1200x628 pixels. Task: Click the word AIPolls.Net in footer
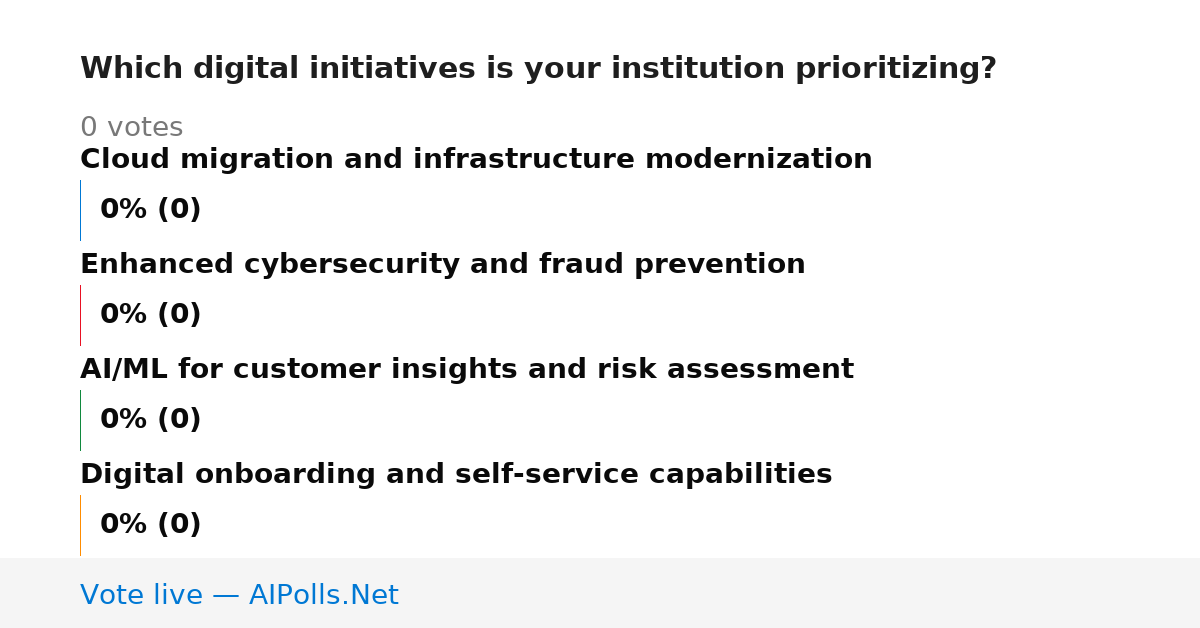point(324,595)
